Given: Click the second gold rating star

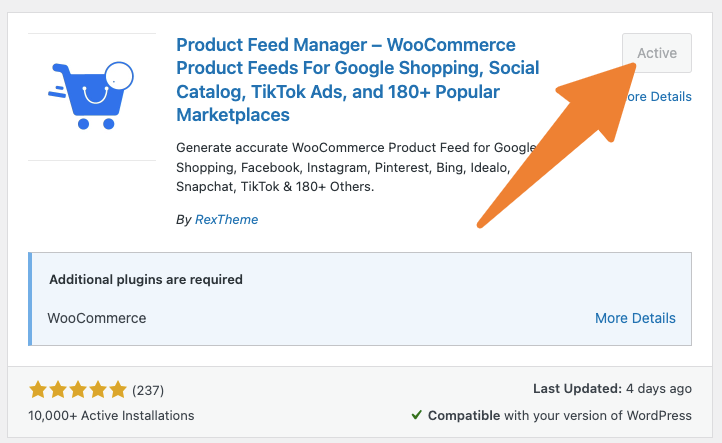Looking at the screenshot, I should tap(58, 389).
